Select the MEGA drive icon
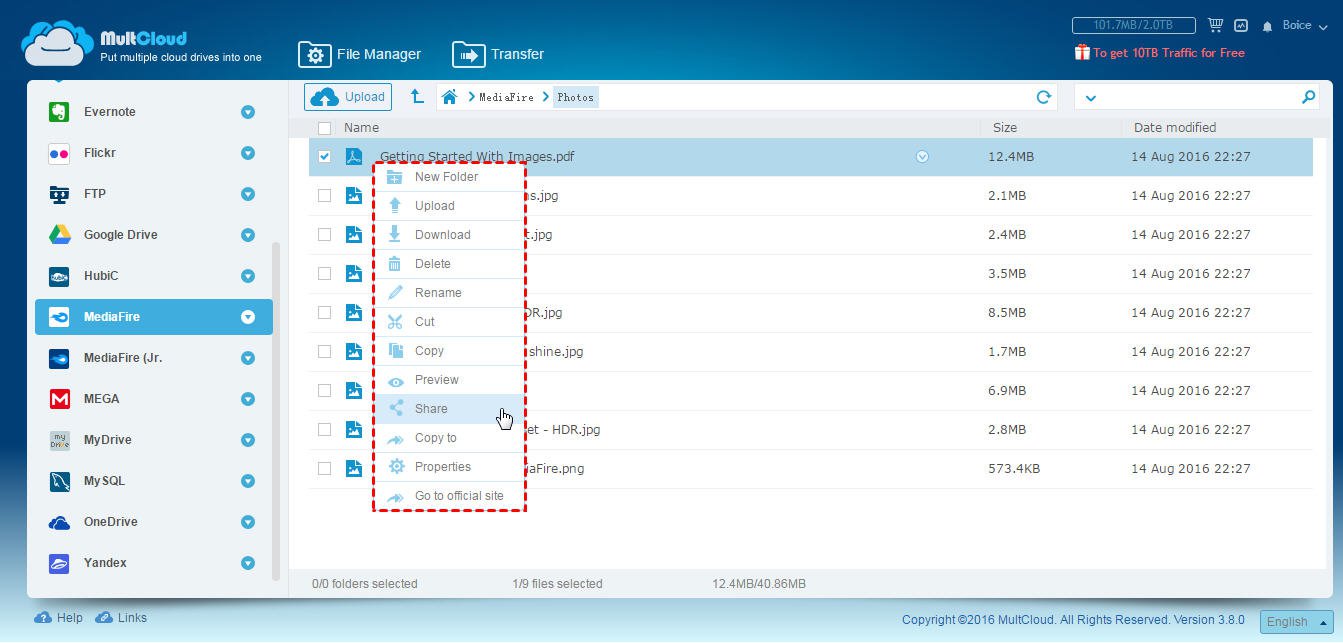The height and width of the screenshot is (643, 1343). pyautogui.click(x=59, y=399)
